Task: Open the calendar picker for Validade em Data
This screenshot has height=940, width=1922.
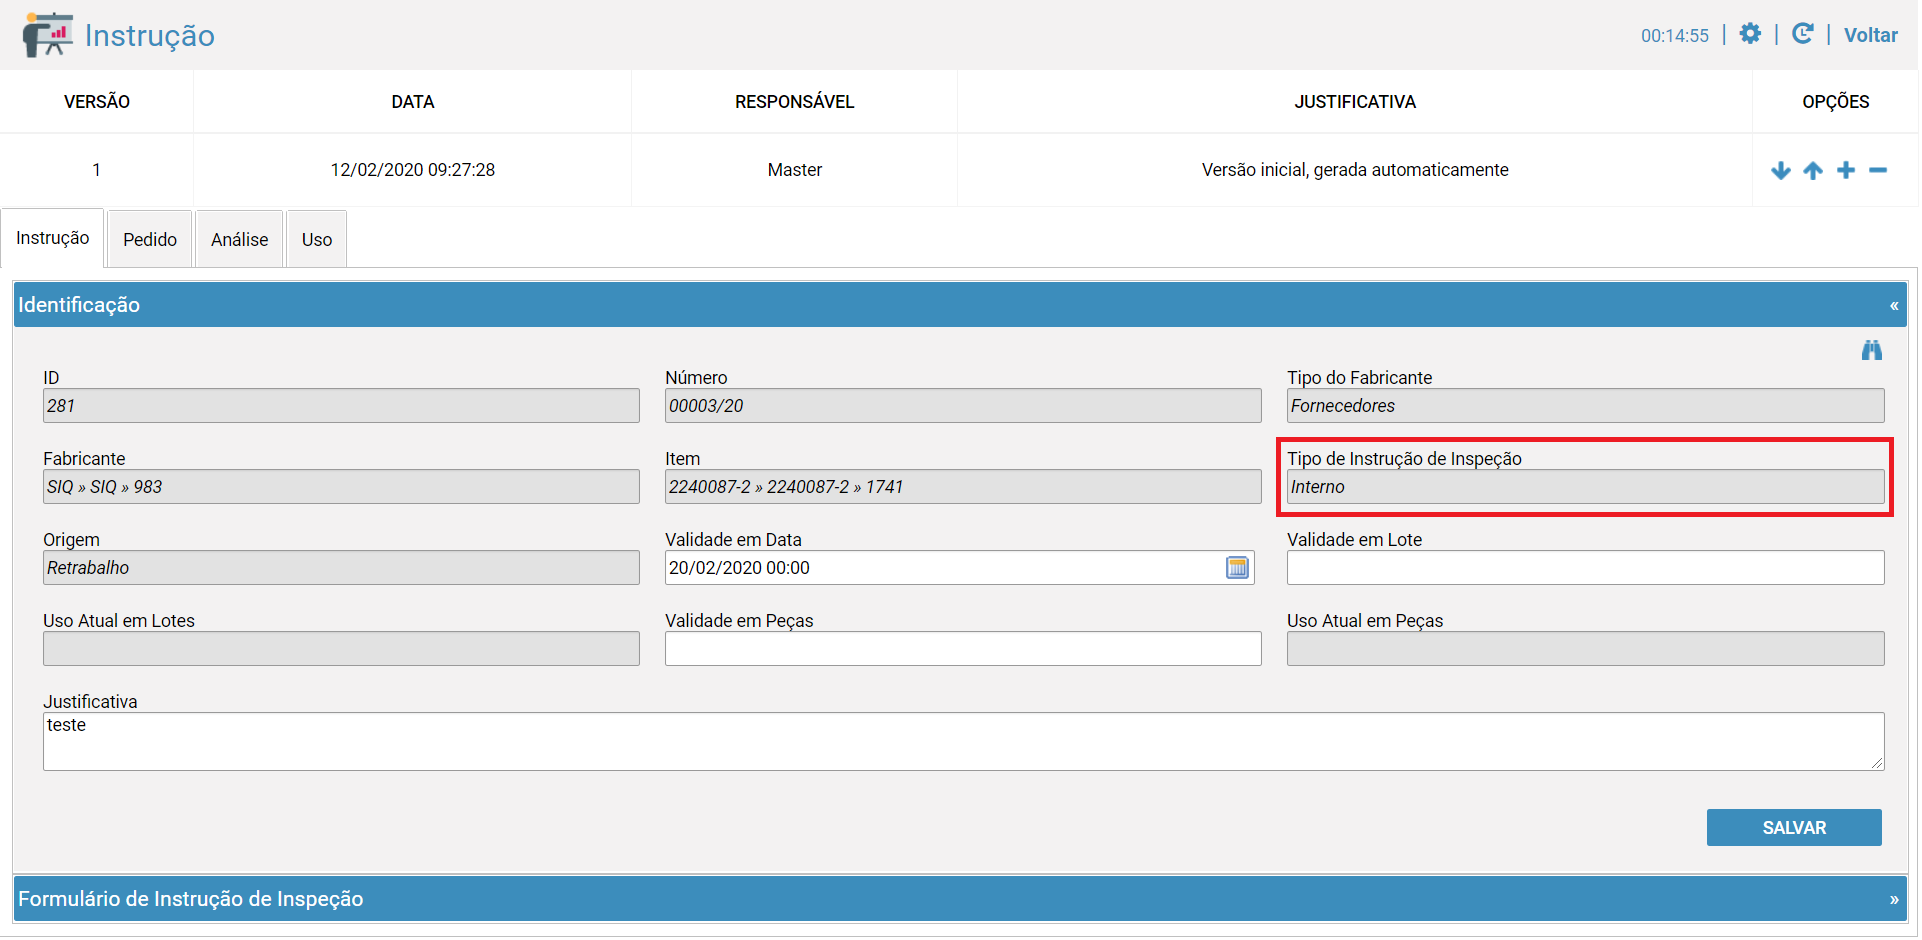Action: [1237, 567]
